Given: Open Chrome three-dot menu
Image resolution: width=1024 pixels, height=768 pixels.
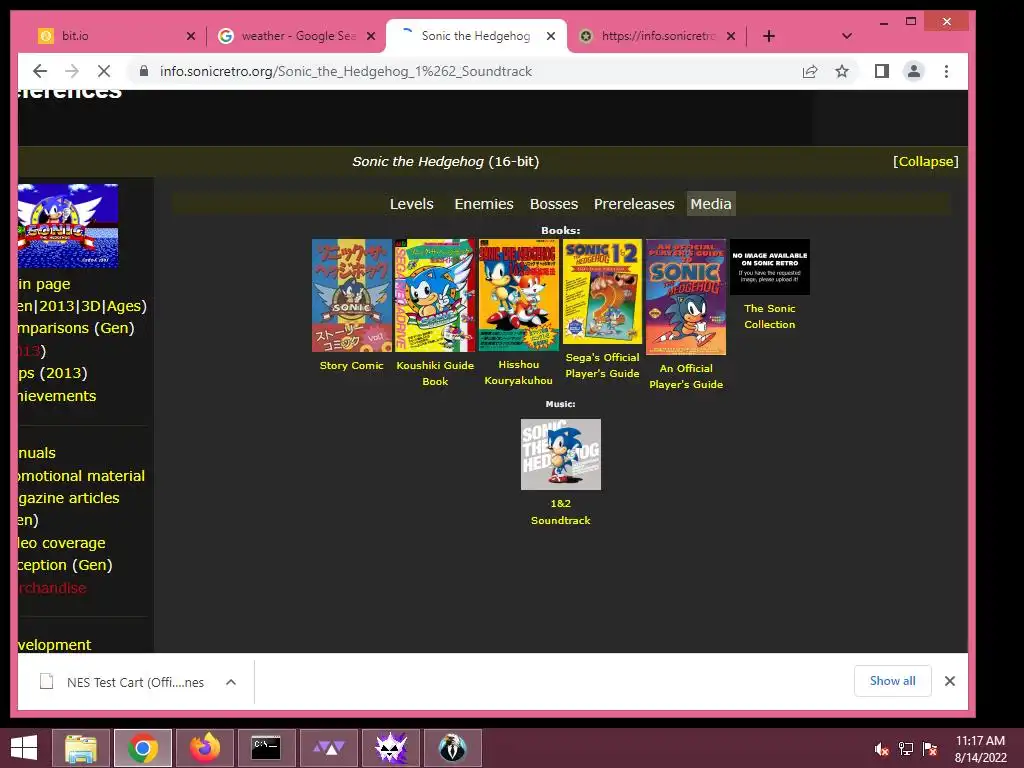Looking at the screenshot, I should tap(946, 71).
